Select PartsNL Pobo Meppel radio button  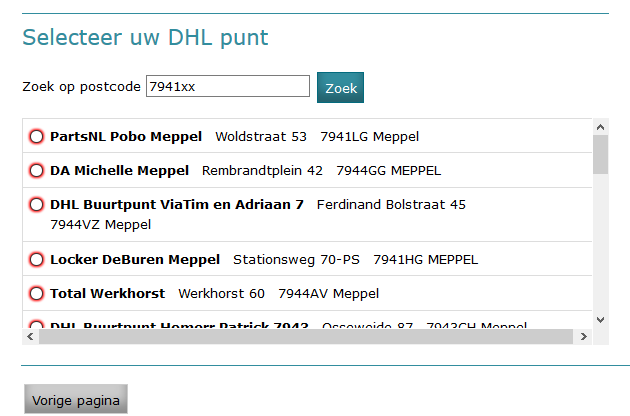pyautogui.click(x=36, y=137)
